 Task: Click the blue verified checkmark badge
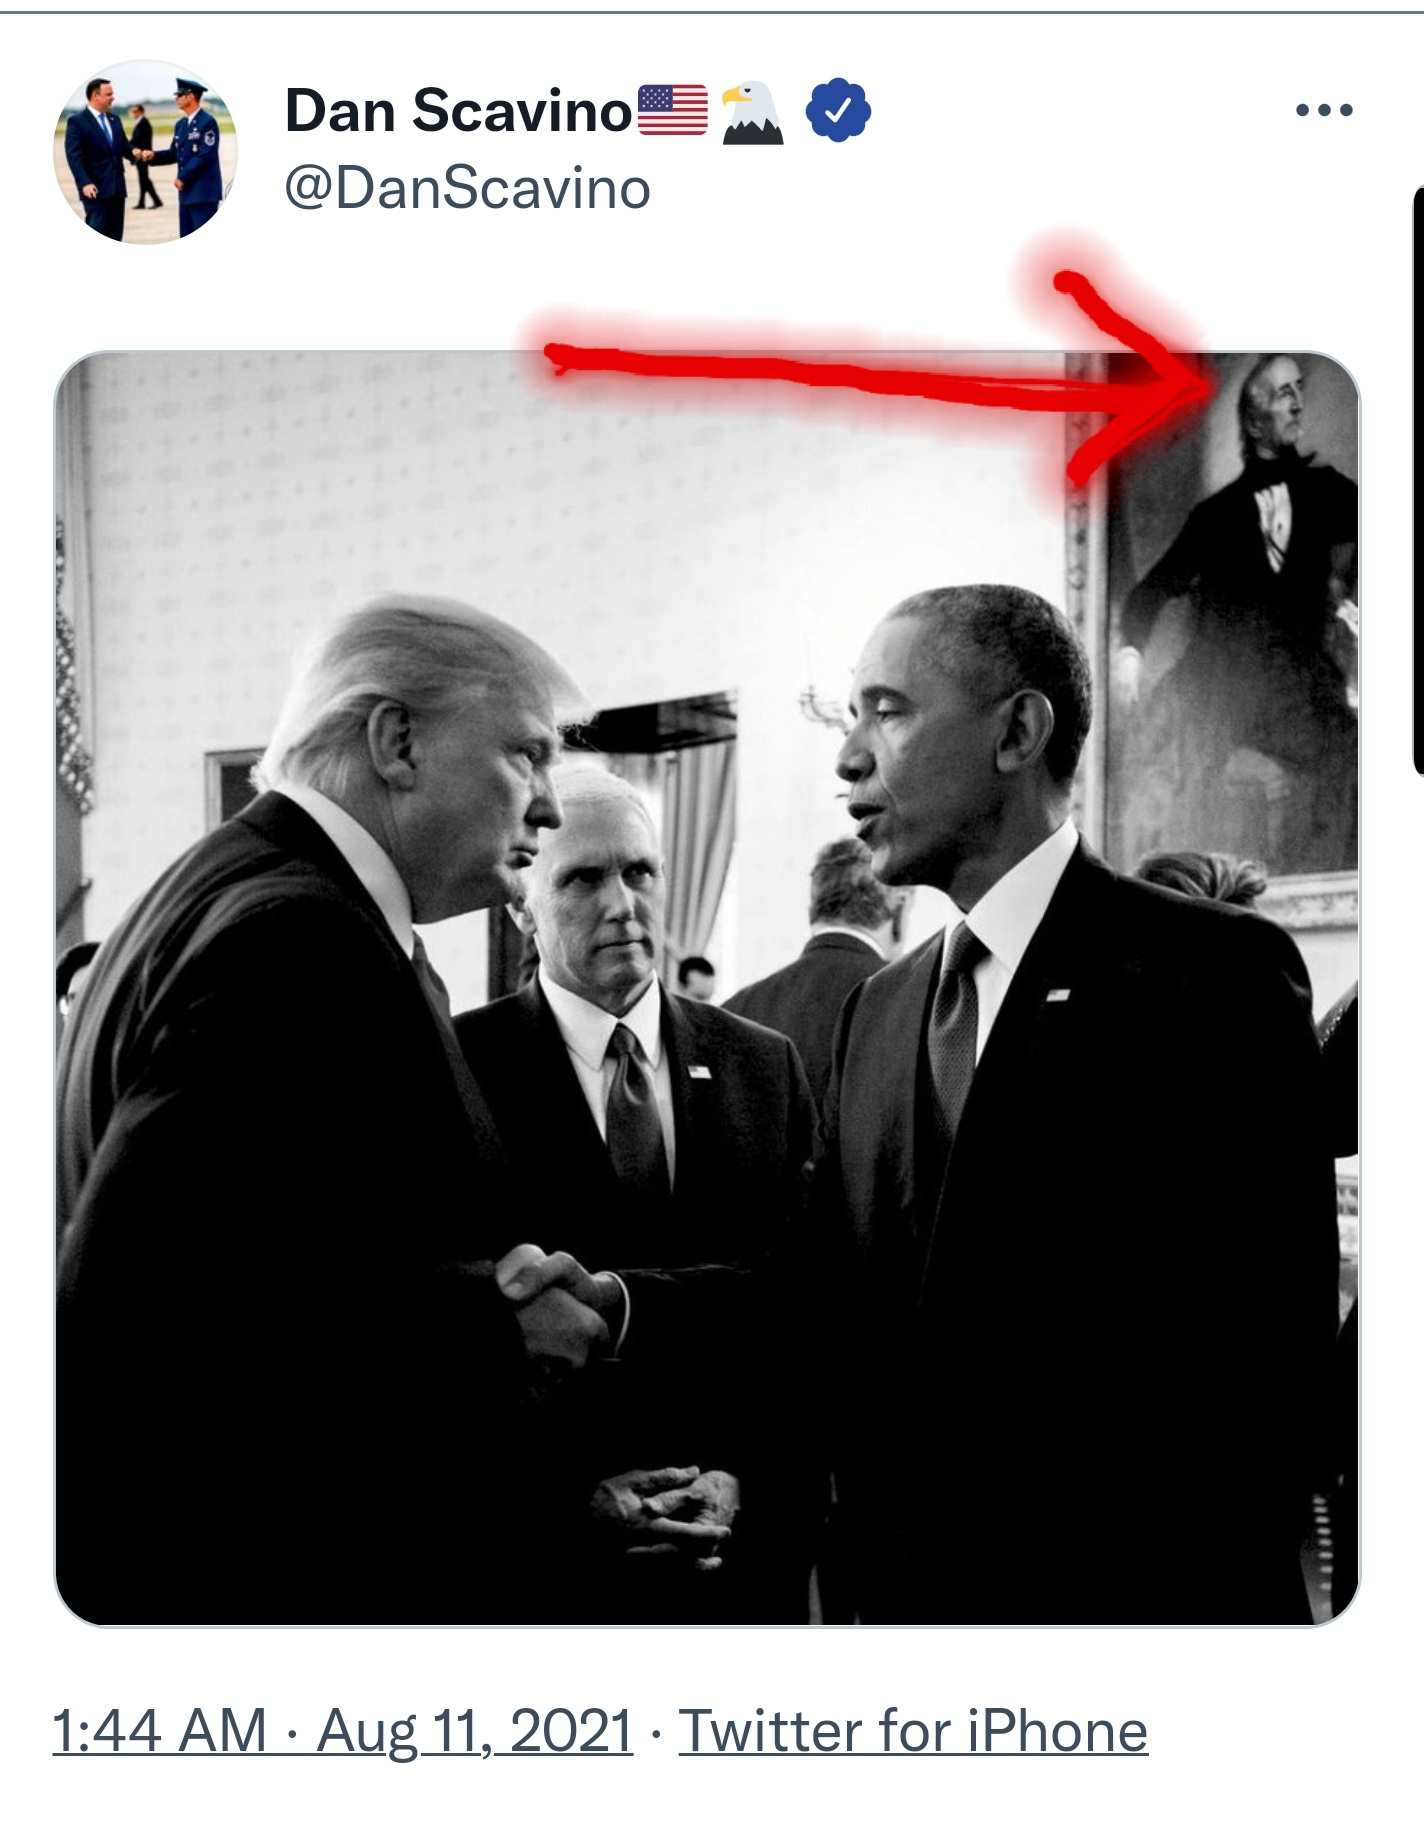838,111
